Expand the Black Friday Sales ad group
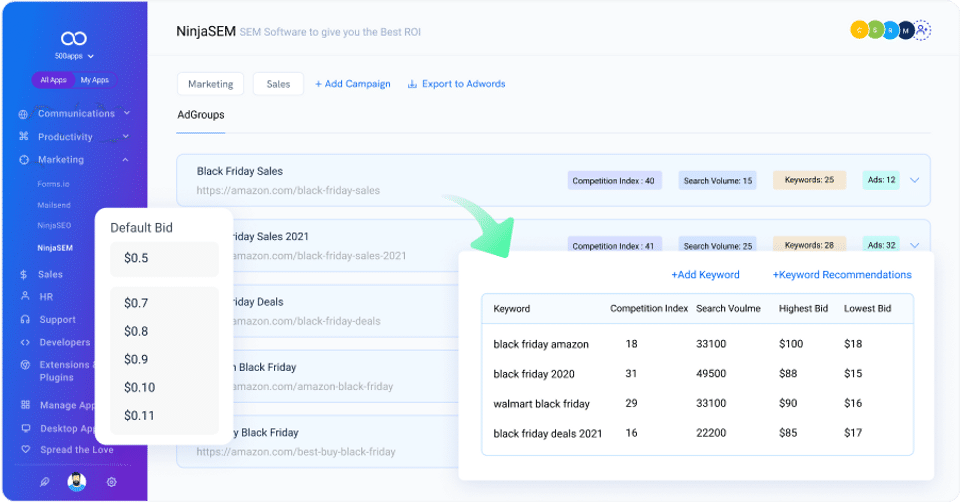The width and height of the screenshot is (960, 502). (915, 180)
